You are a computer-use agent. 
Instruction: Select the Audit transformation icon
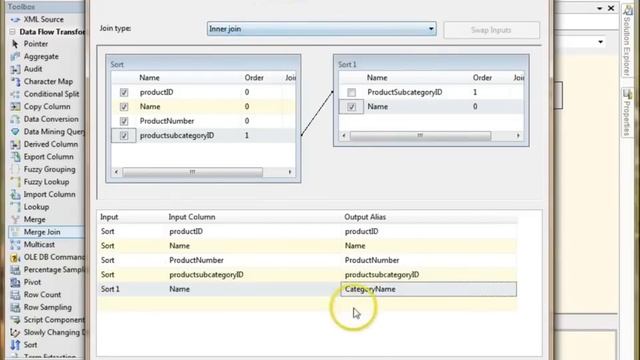point(15,69)
